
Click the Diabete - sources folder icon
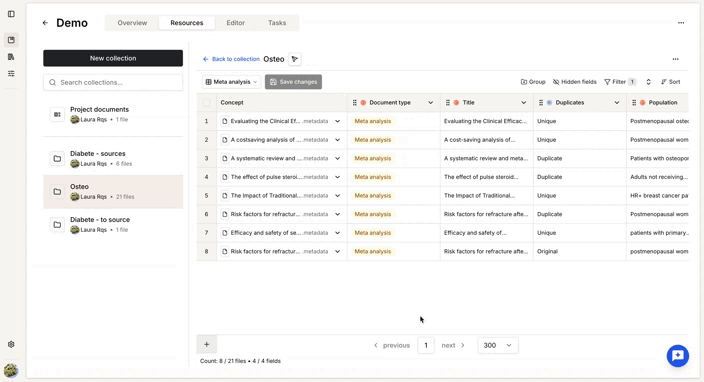tap(57, 158)
